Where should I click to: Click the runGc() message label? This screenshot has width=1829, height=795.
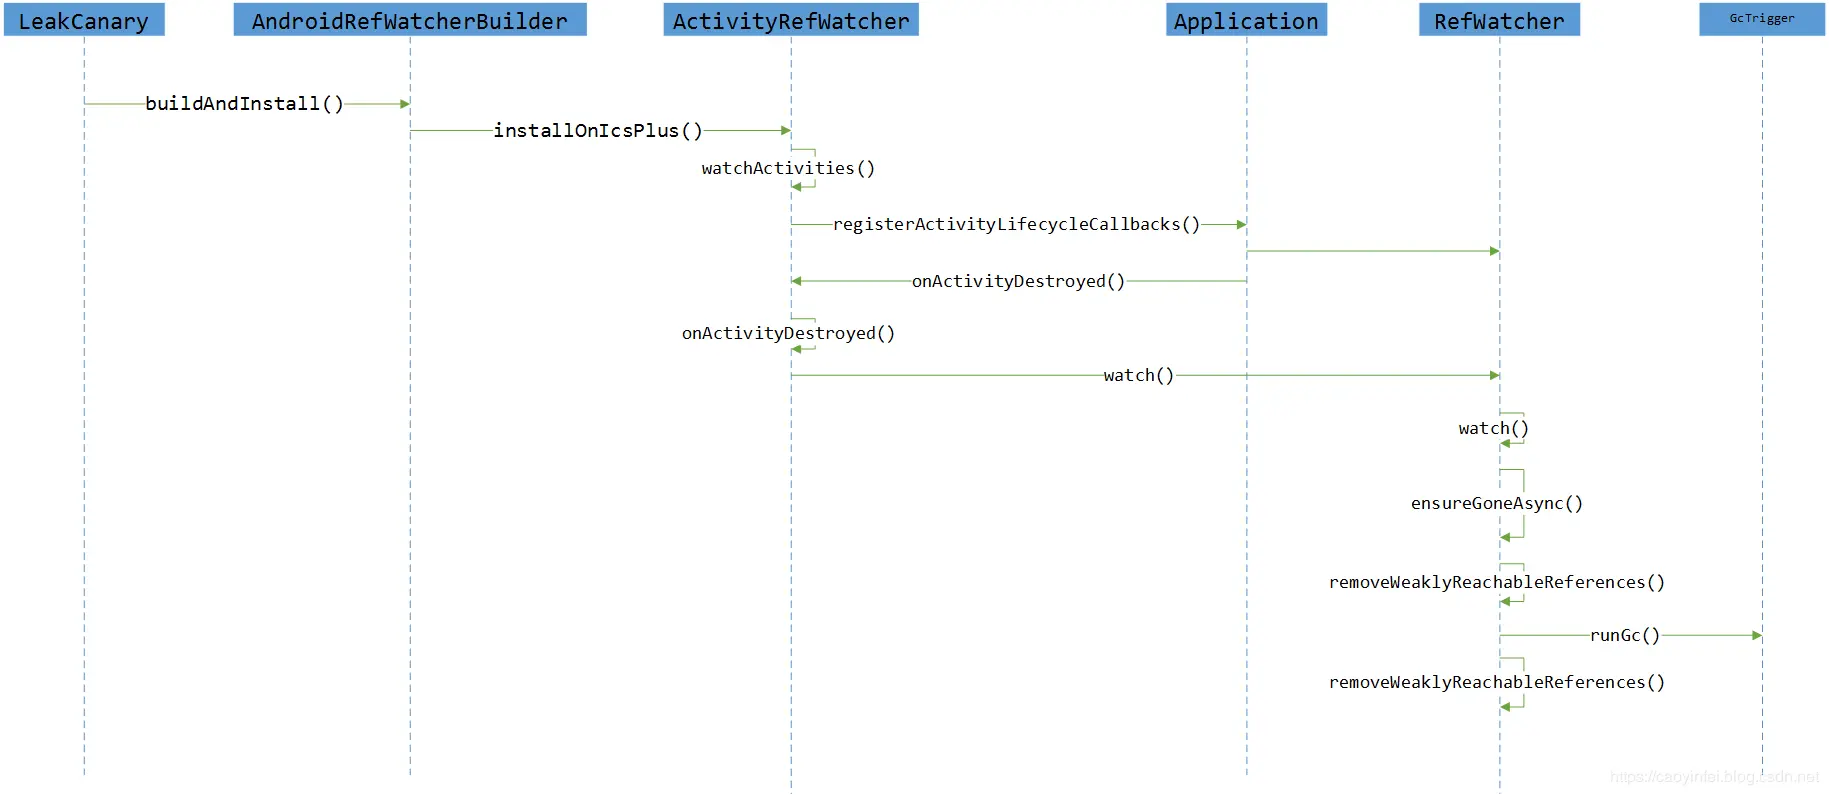(1625, 635)
